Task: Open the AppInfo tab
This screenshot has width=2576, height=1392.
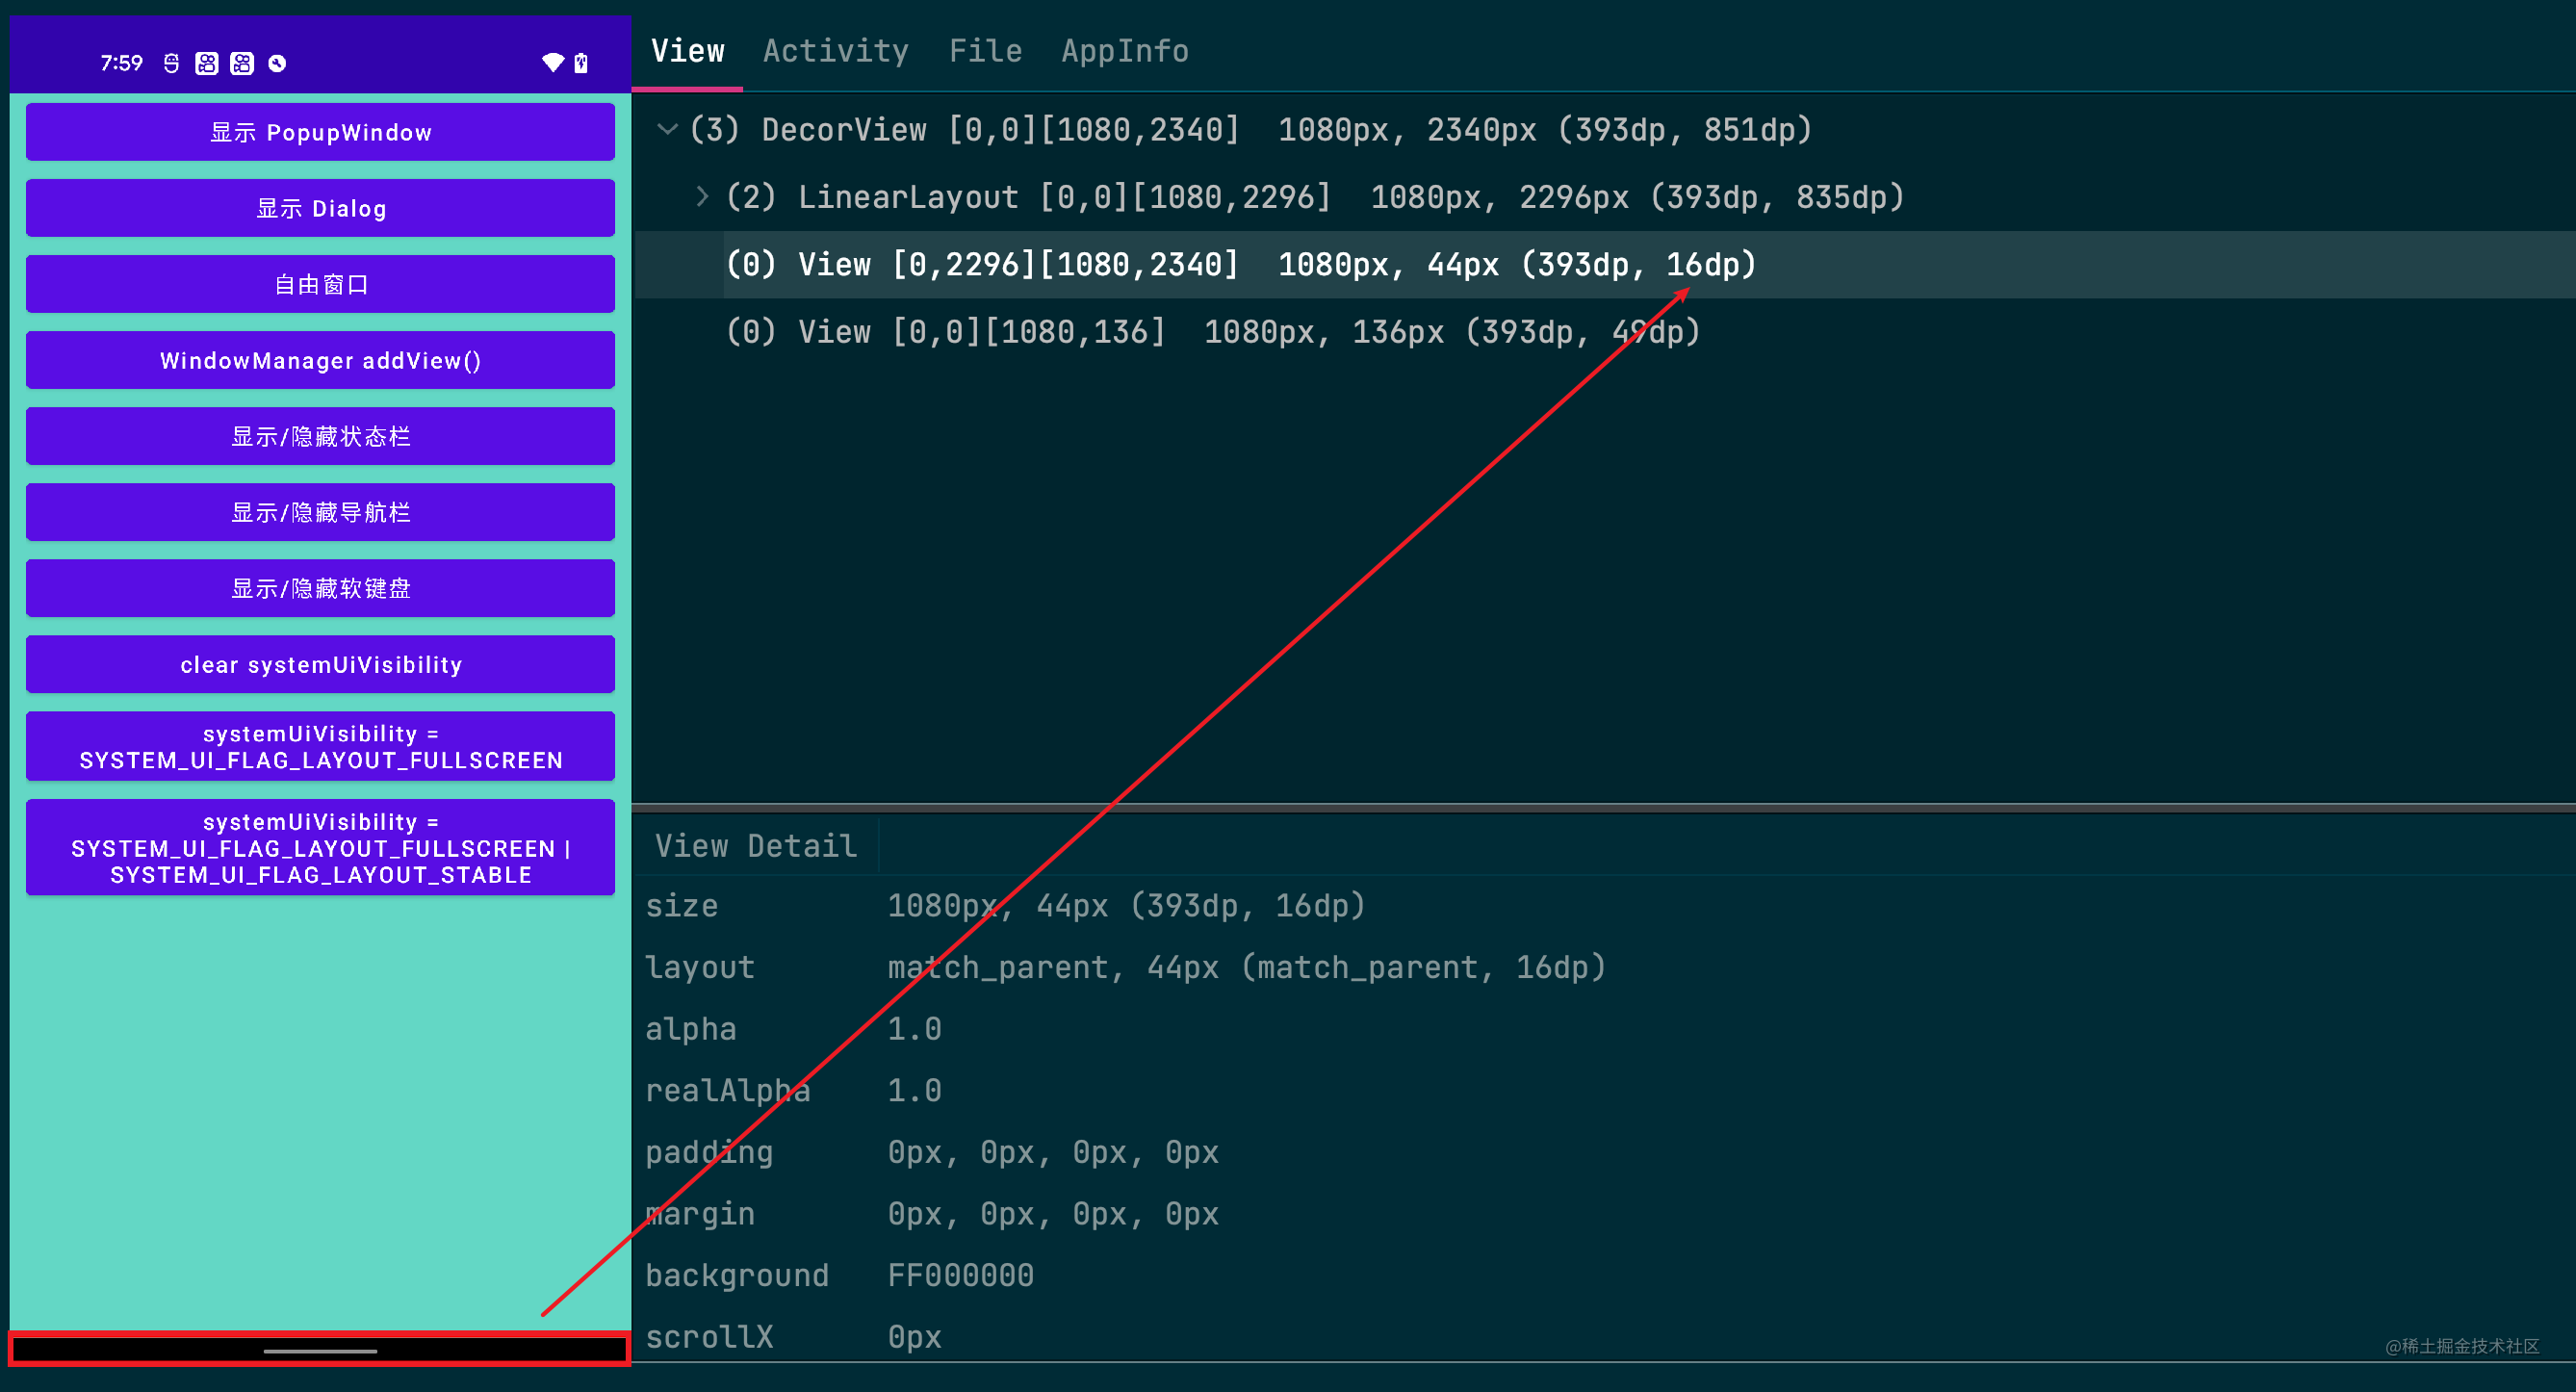Action: [x=1125, y=50]
